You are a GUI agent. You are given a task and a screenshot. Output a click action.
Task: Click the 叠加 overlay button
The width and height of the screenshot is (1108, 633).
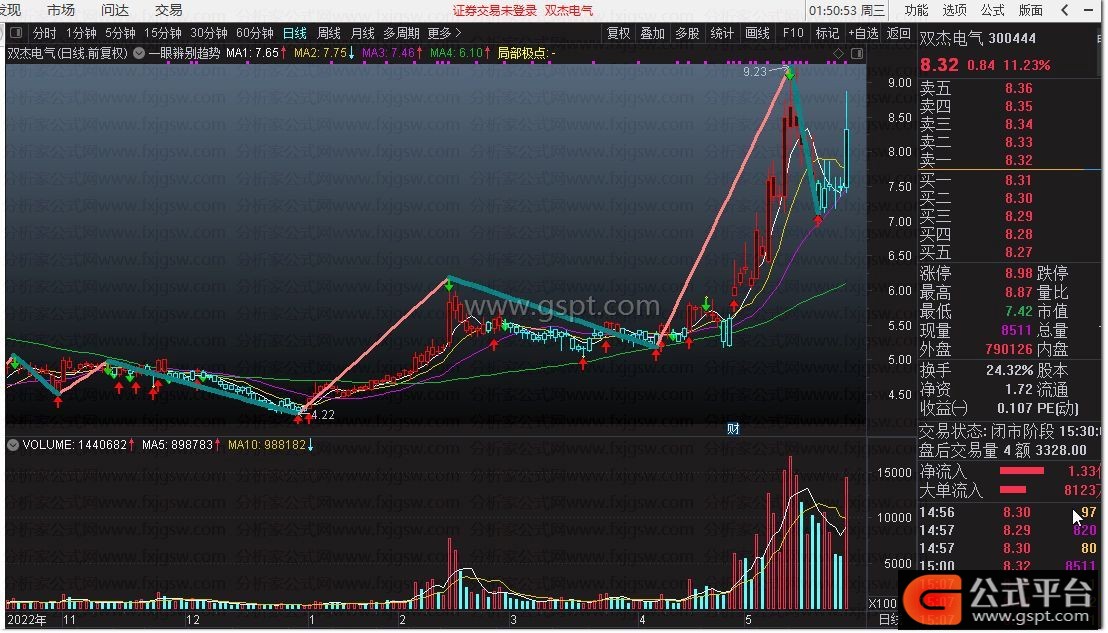pyautogui.click(x=652, y=33)
